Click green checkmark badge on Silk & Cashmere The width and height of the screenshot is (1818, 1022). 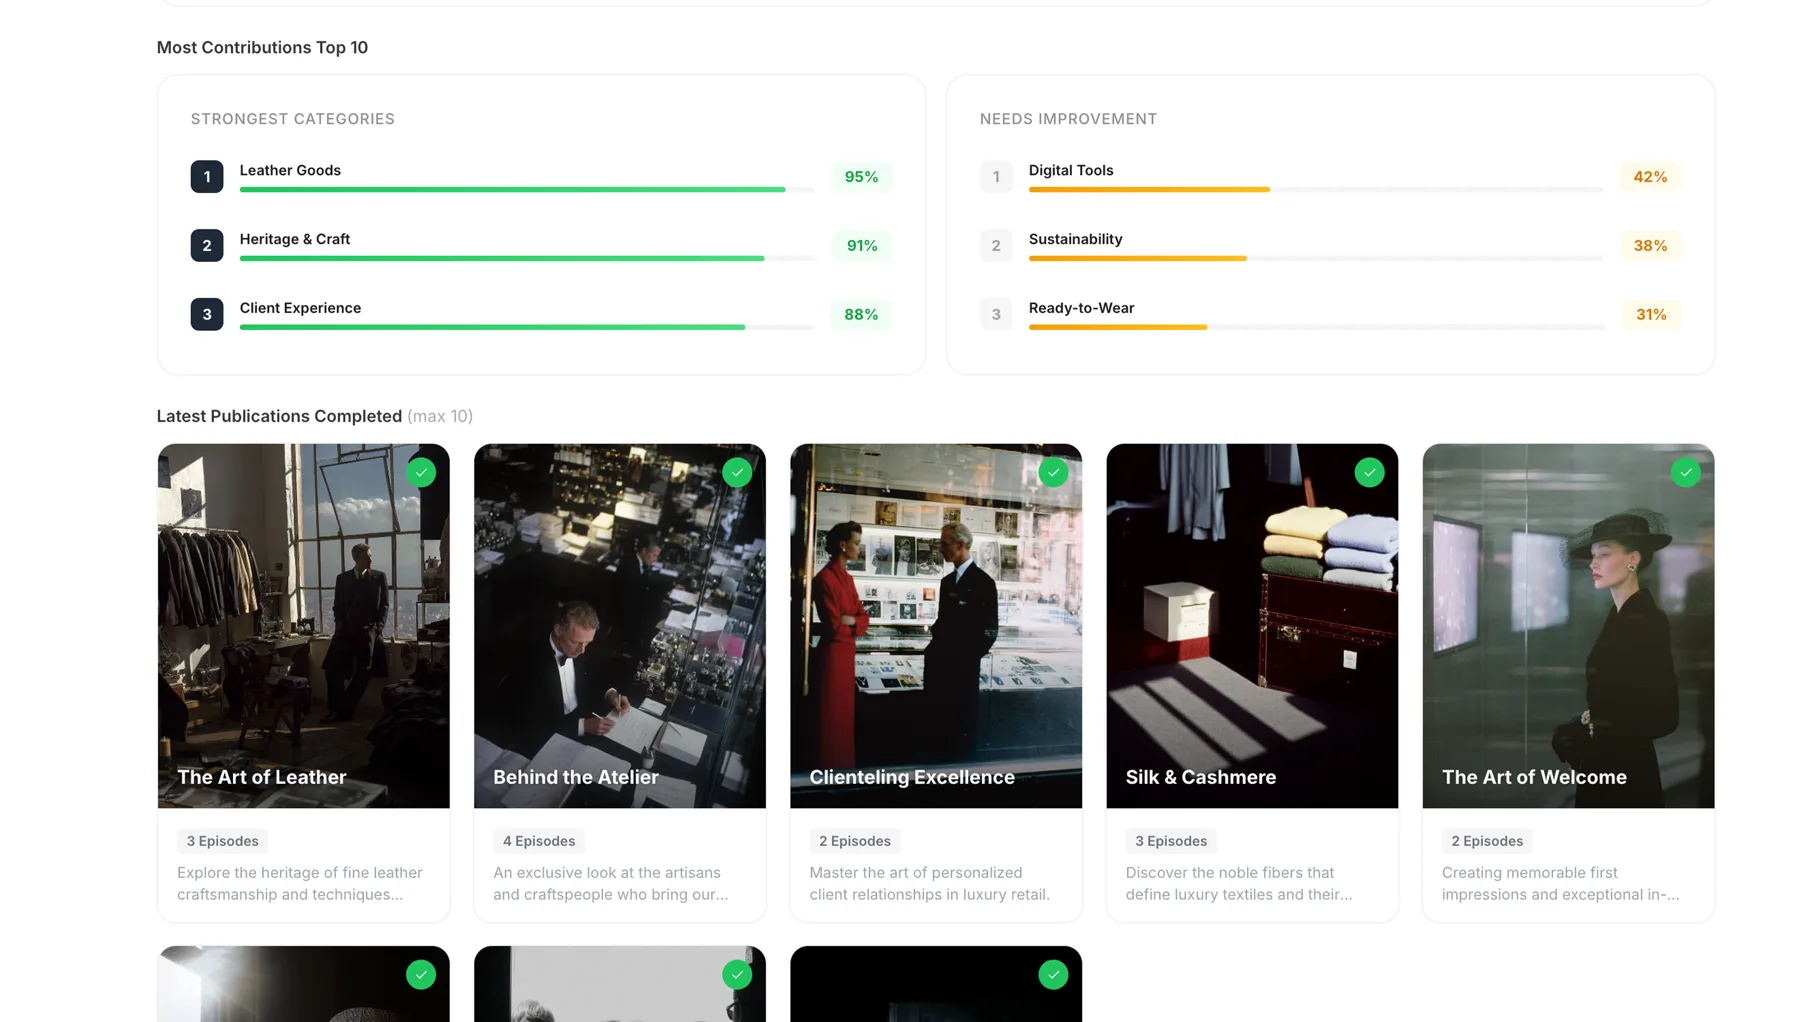[x=1369, y=472]
